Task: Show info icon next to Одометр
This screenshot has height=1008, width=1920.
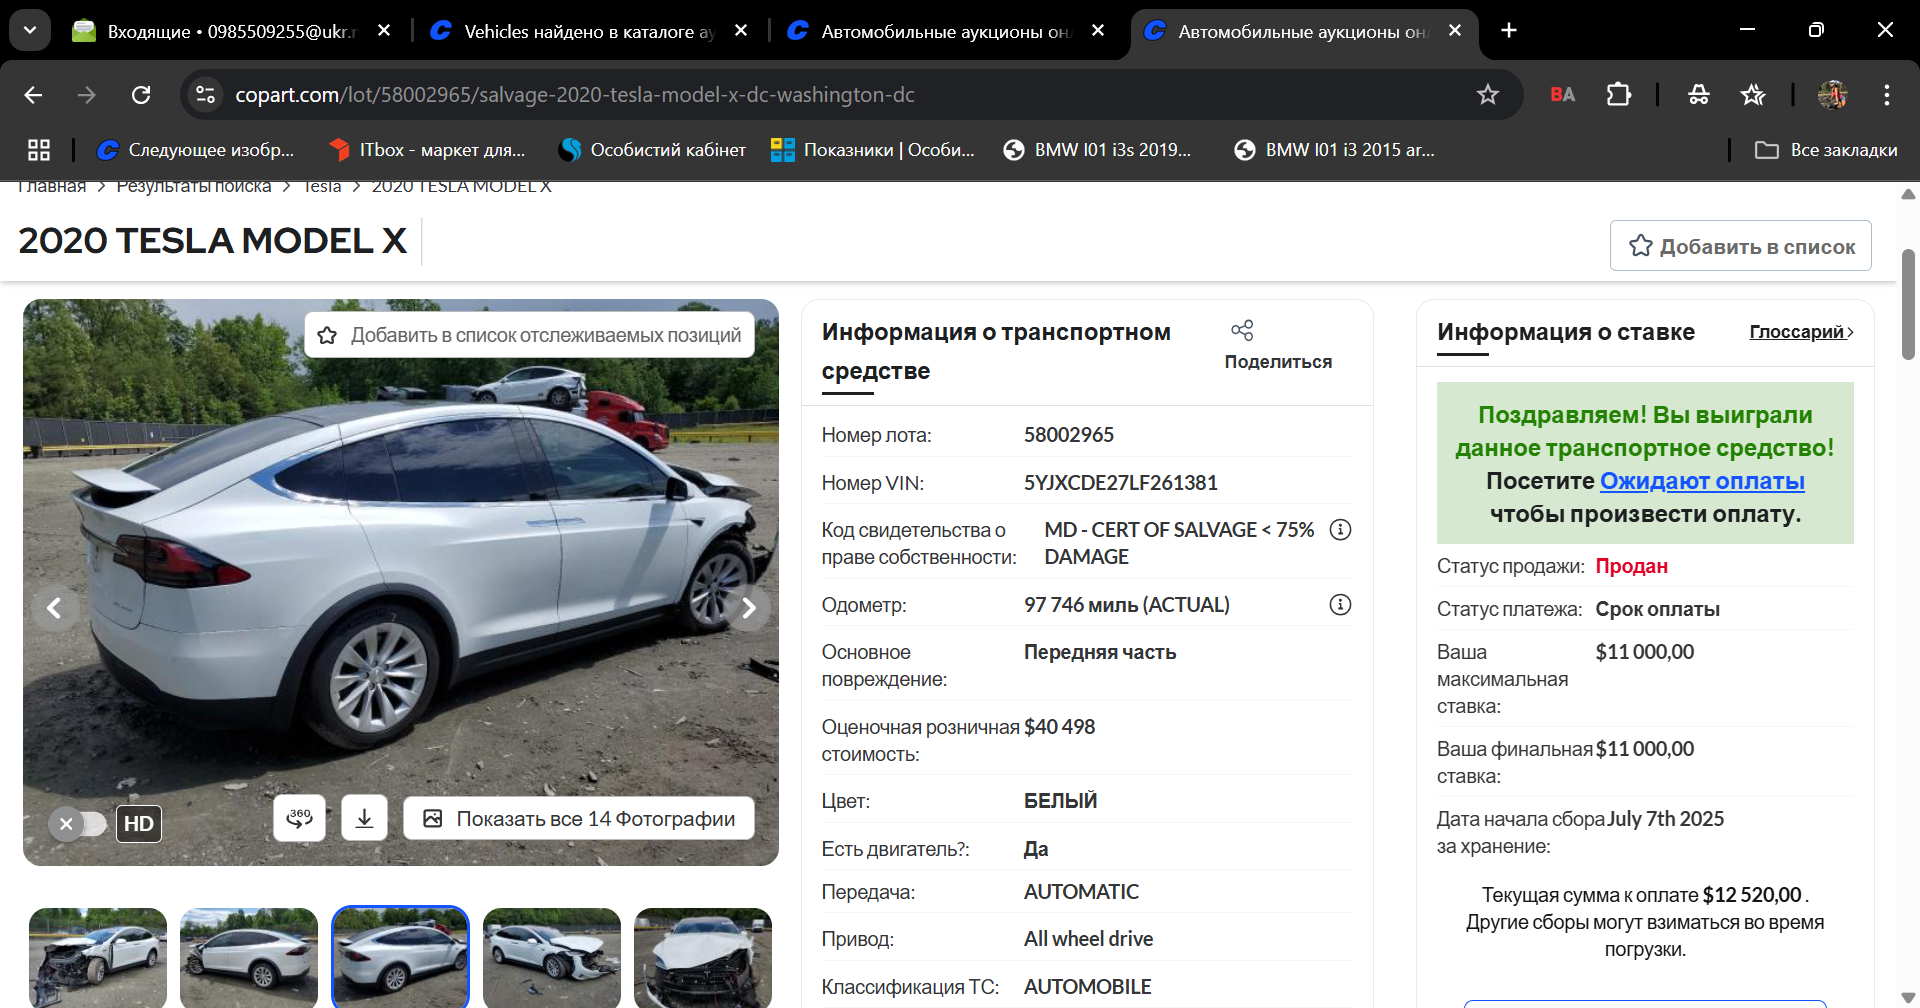Action: [1340, 605]
